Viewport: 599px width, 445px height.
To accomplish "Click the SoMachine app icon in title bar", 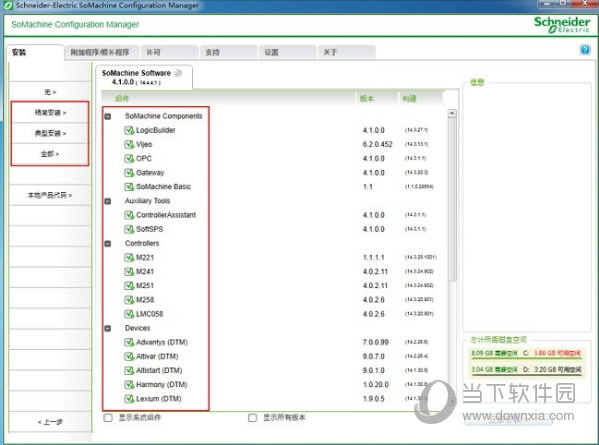I will point(8,5).
